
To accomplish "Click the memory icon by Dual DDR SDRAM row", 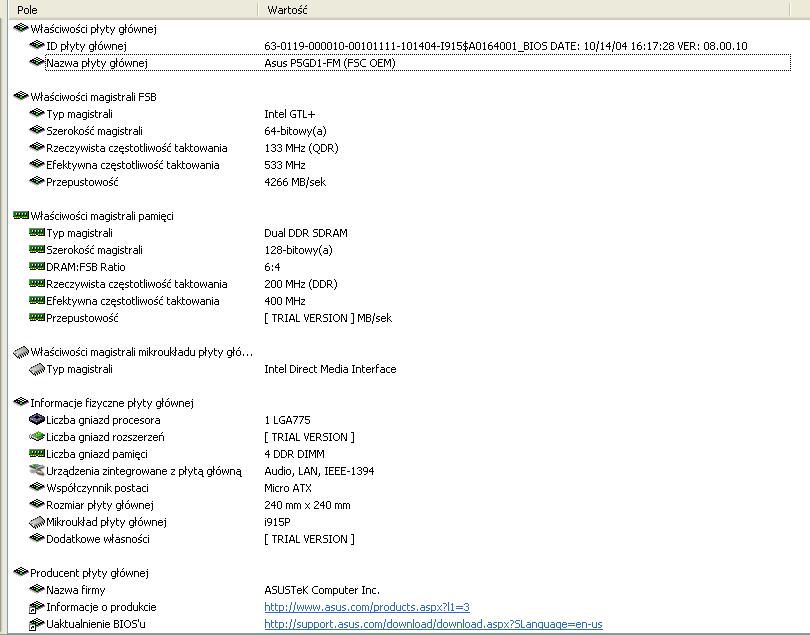I will pyautogui.click(x=37, y=232).
